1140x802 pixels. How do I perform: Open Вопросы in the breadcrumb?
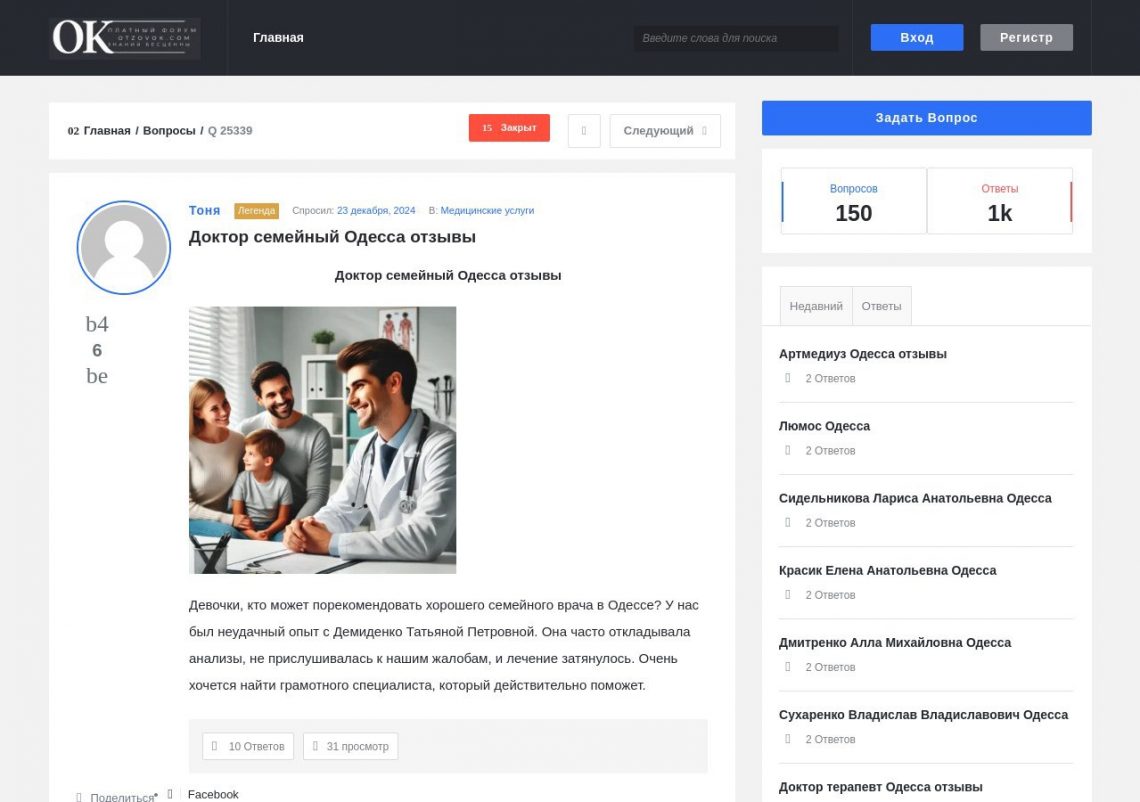pyautogui.click(x=169, y=131)
